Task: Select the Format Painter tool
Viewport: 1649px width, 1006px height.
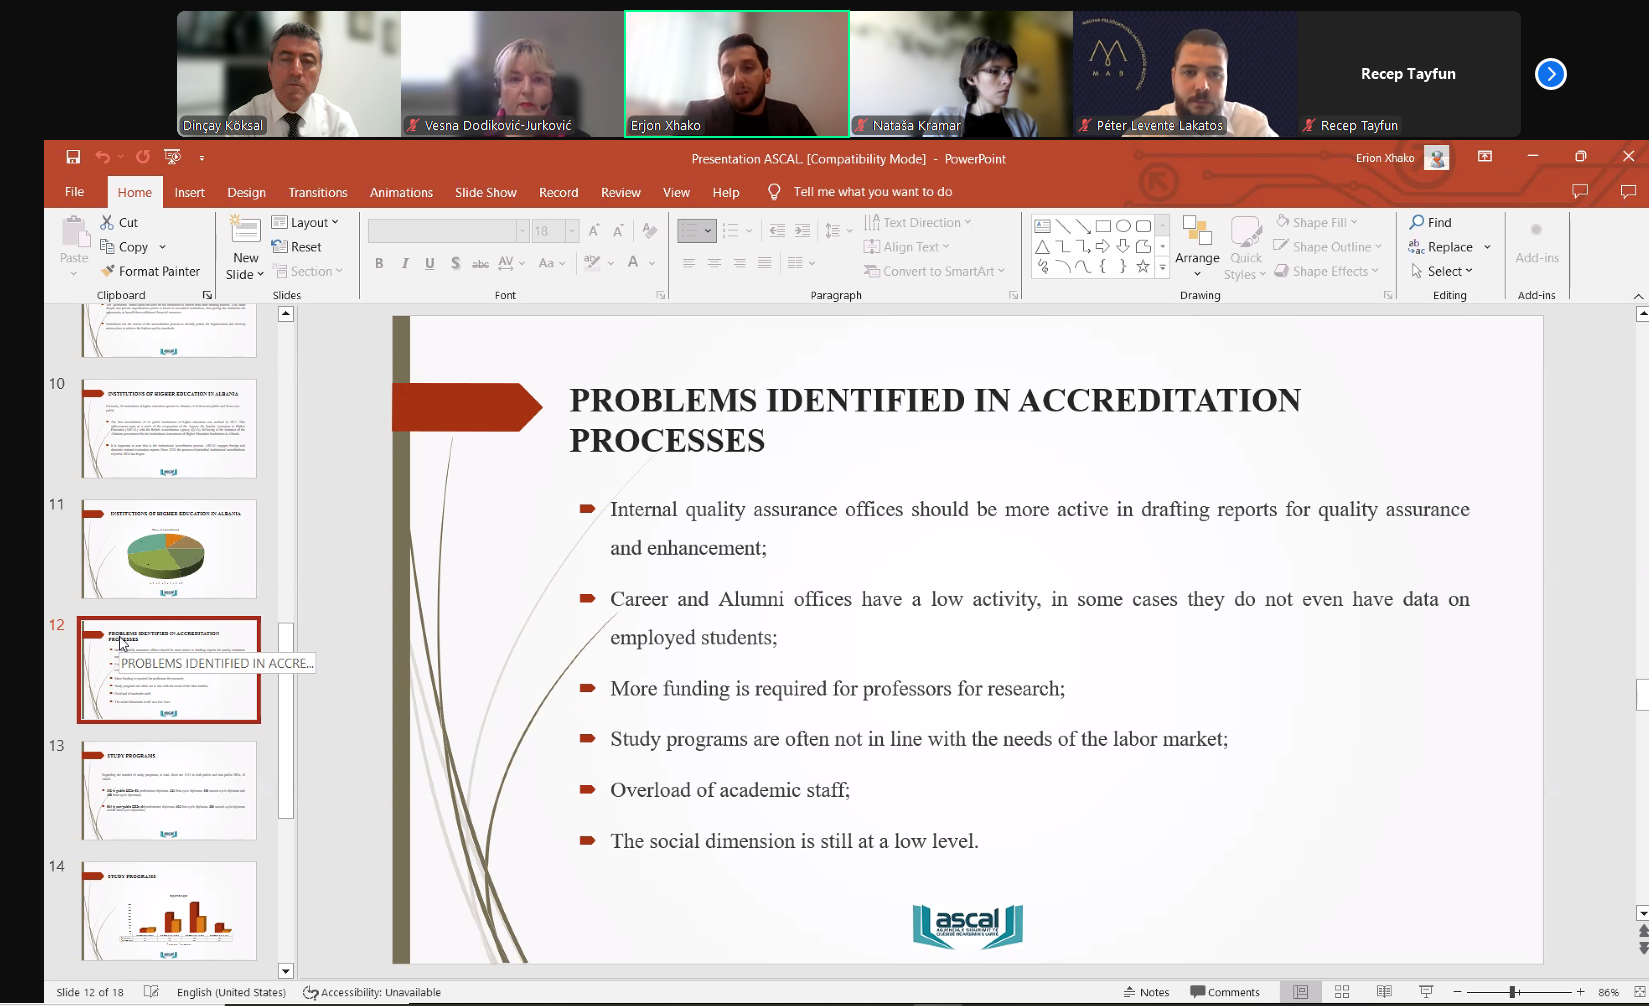Action: tap(150, 271)
